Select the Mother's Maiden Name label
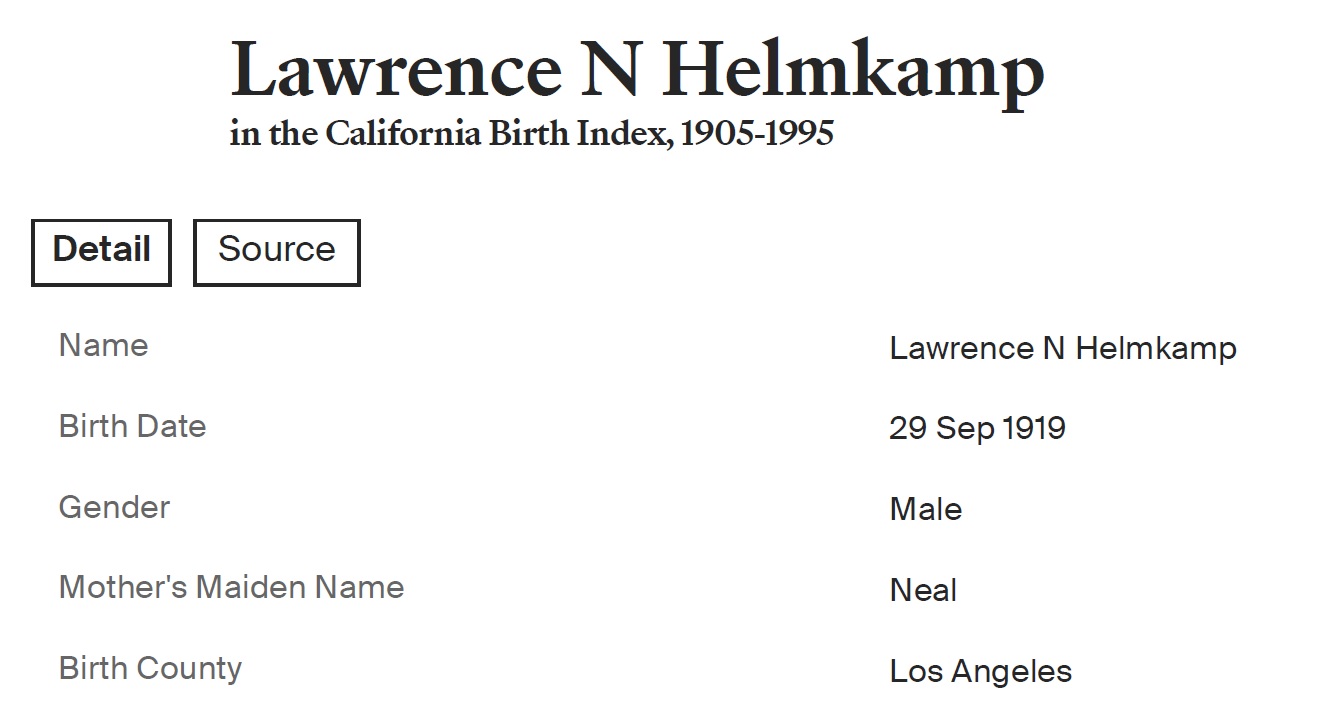 click(231, 587)
